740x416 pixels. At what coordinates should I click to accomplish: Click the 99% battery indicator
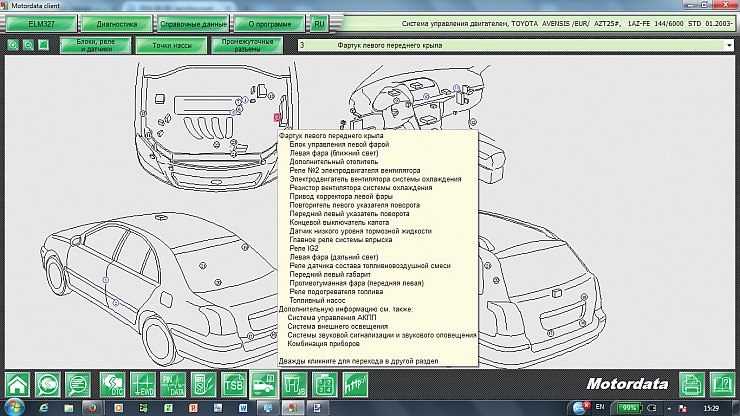pyautogui.click(x=629, y=408)
